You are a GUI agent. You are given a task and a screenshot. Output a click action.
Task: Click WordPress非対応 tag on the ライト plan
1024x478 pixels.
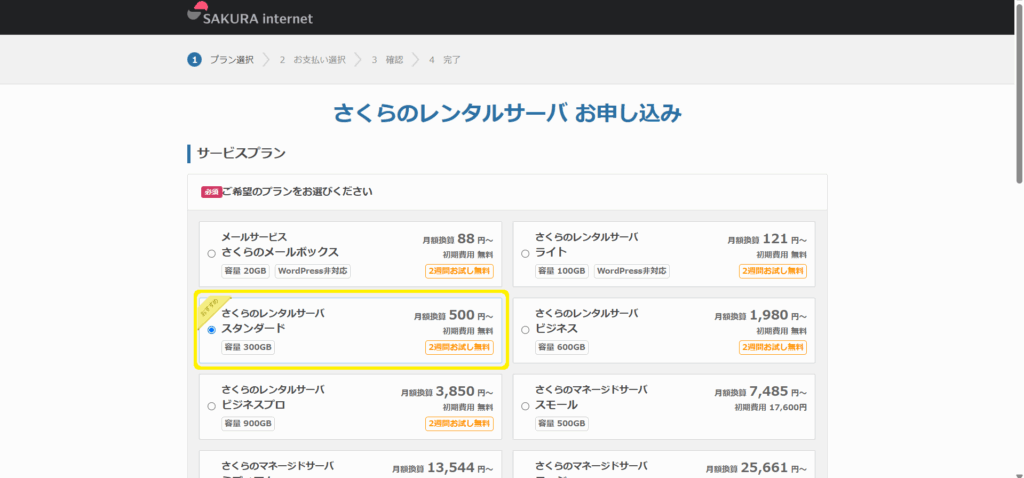point(631,271)
